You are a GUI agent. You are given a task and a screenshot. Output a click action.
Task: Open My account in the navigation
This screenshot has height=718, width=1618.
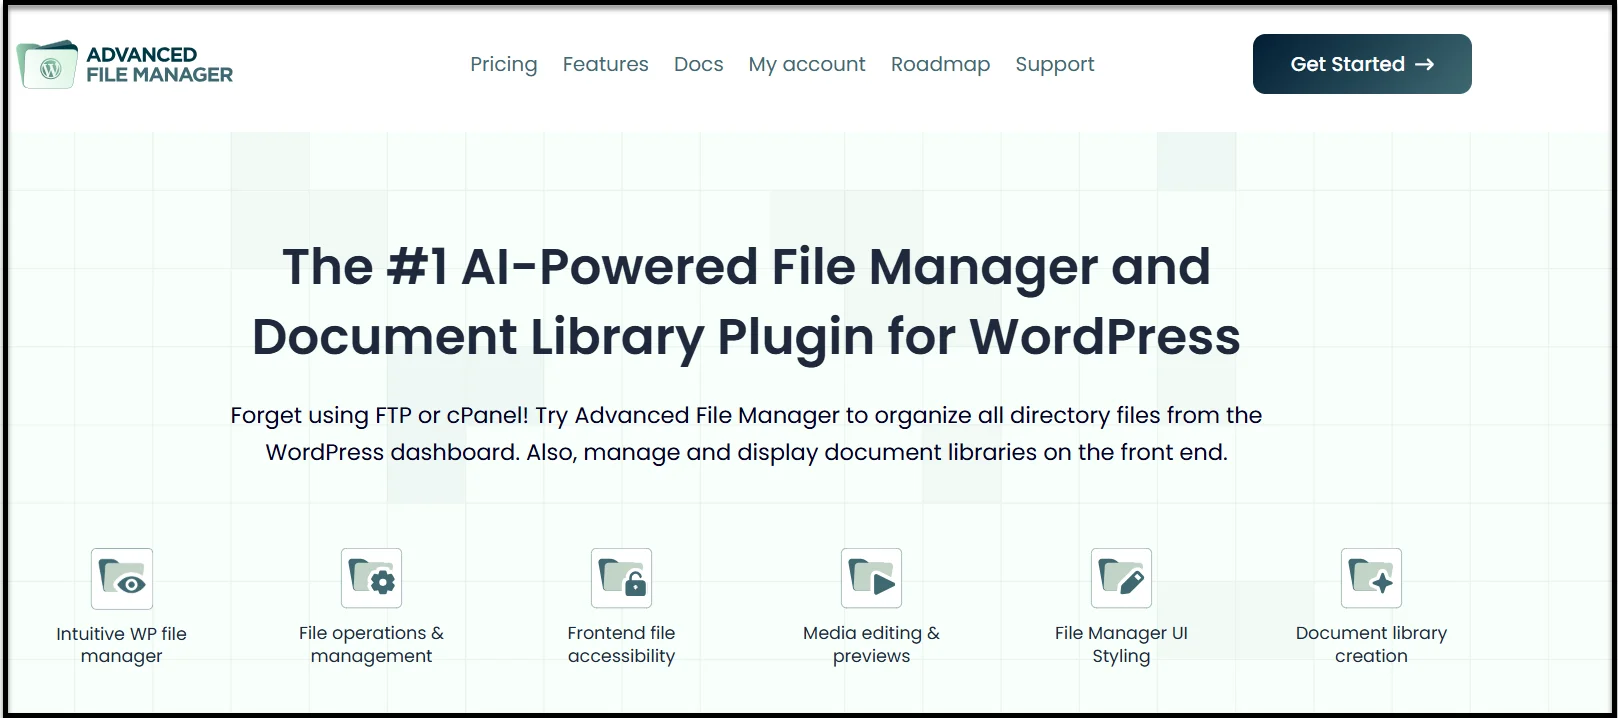[807, 64]
